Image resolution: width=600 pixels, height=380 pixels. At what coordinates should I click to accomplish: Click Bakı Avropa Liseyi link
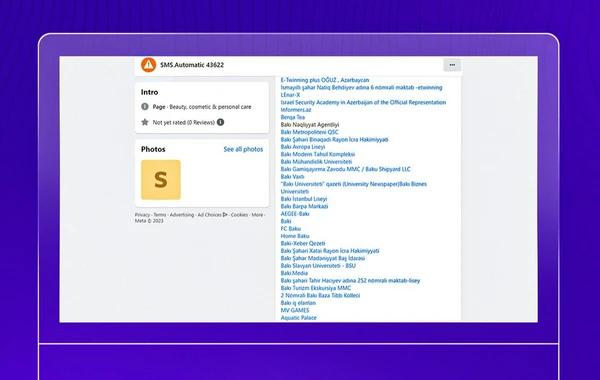(303, 147)
